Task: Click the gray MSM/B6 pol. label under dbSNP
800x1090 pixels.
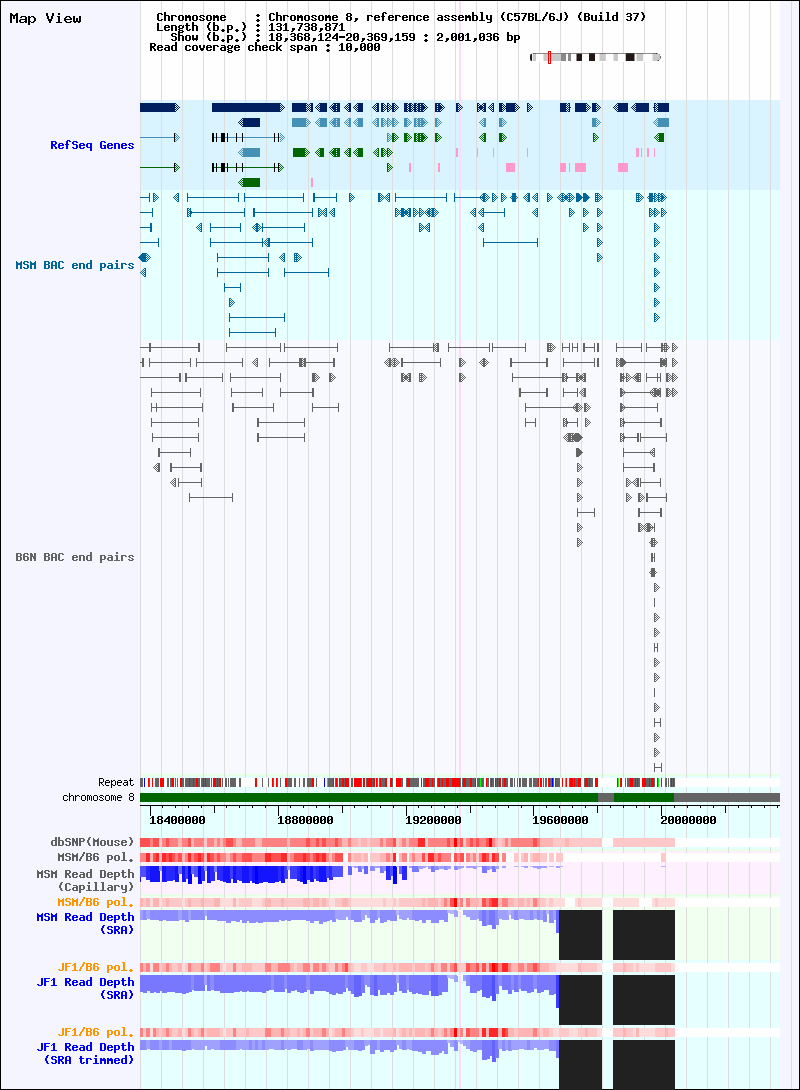Action: click(x=95, y=857)
